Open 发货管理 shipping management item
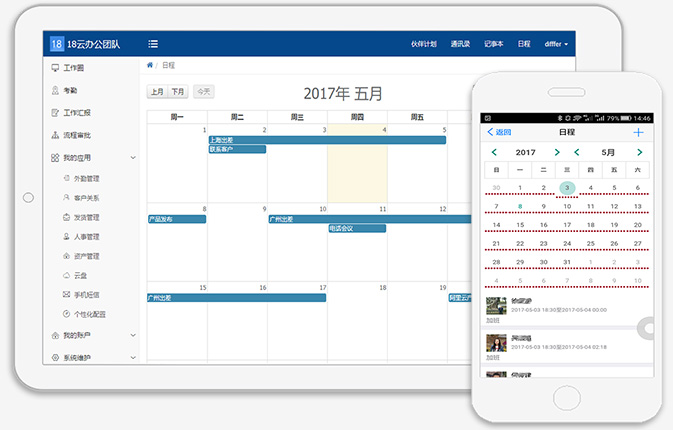This screenshot has width=673, height=430. click(81, 217)
